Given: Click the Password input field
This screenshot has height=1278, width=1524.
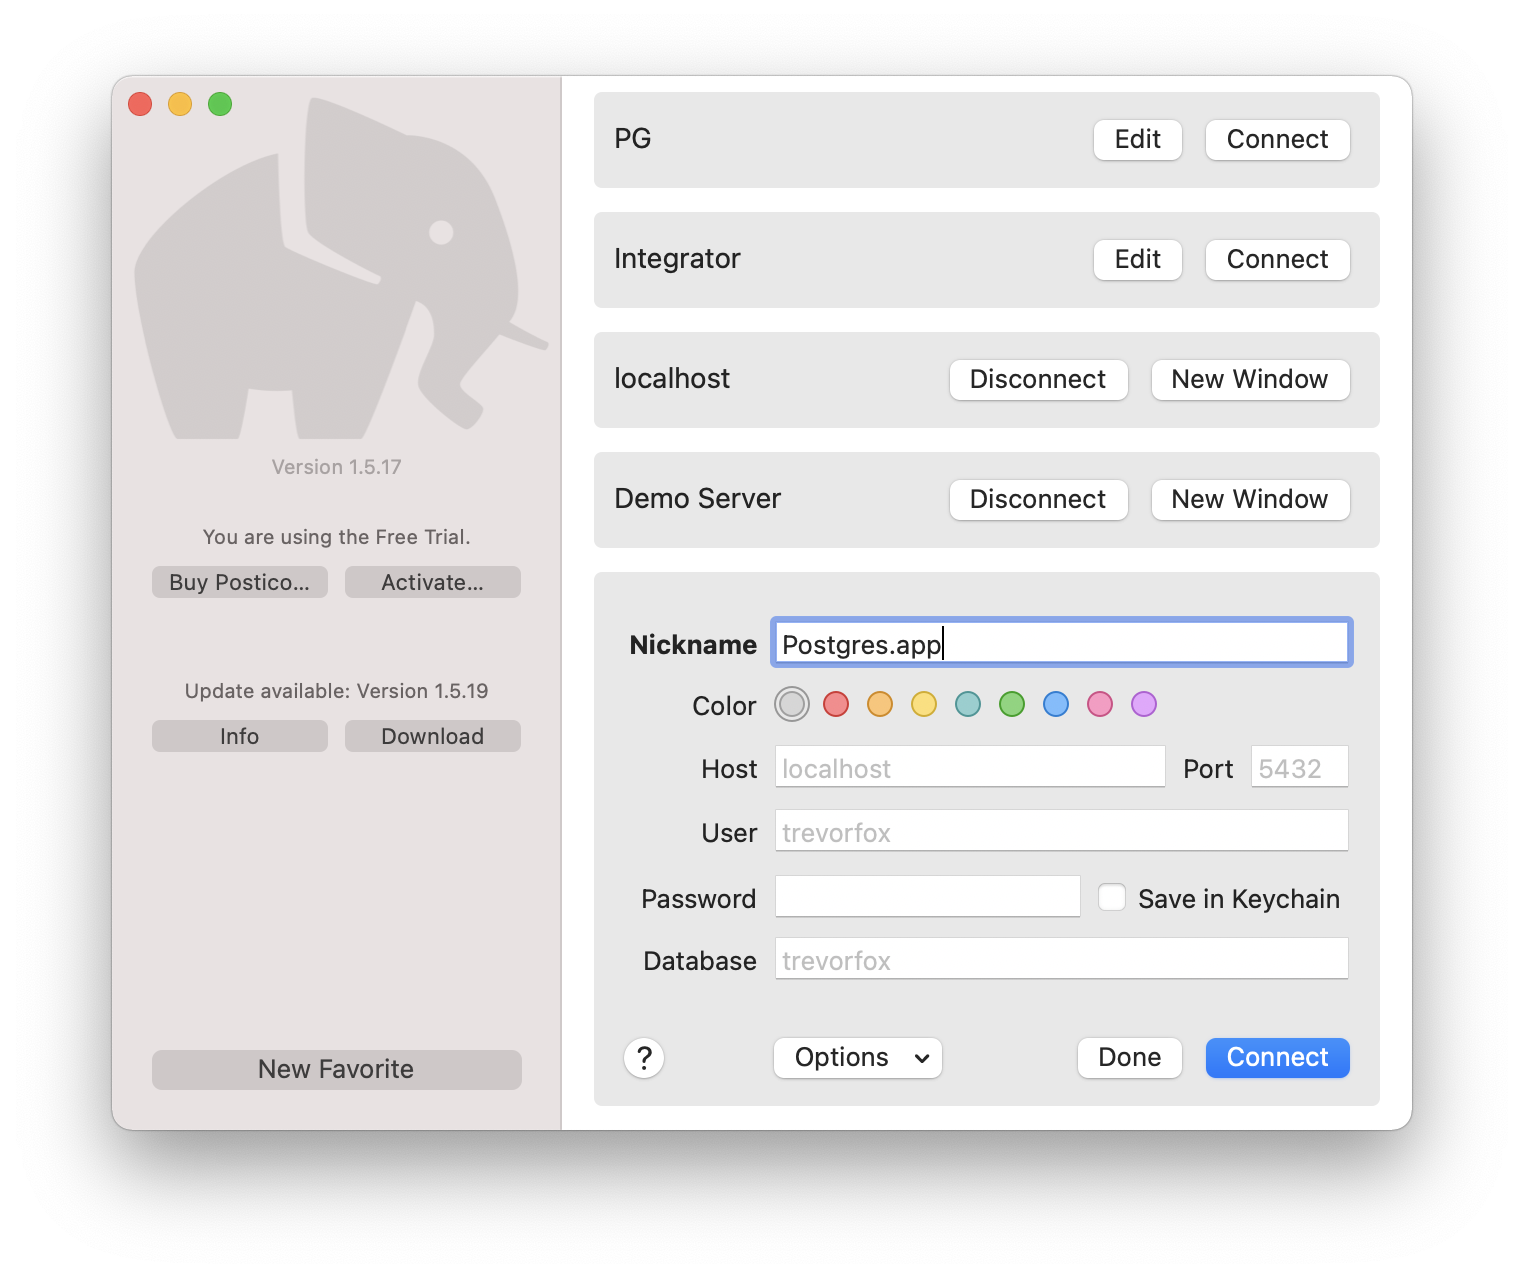Looking at the screenshot, I should click(928, 896).
